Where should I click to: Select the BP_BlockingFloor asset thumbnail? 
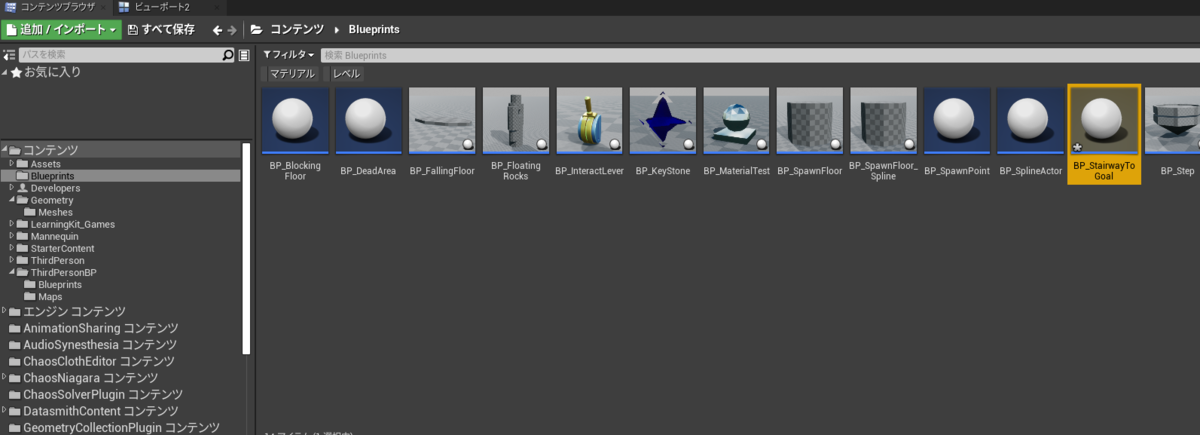295,121
